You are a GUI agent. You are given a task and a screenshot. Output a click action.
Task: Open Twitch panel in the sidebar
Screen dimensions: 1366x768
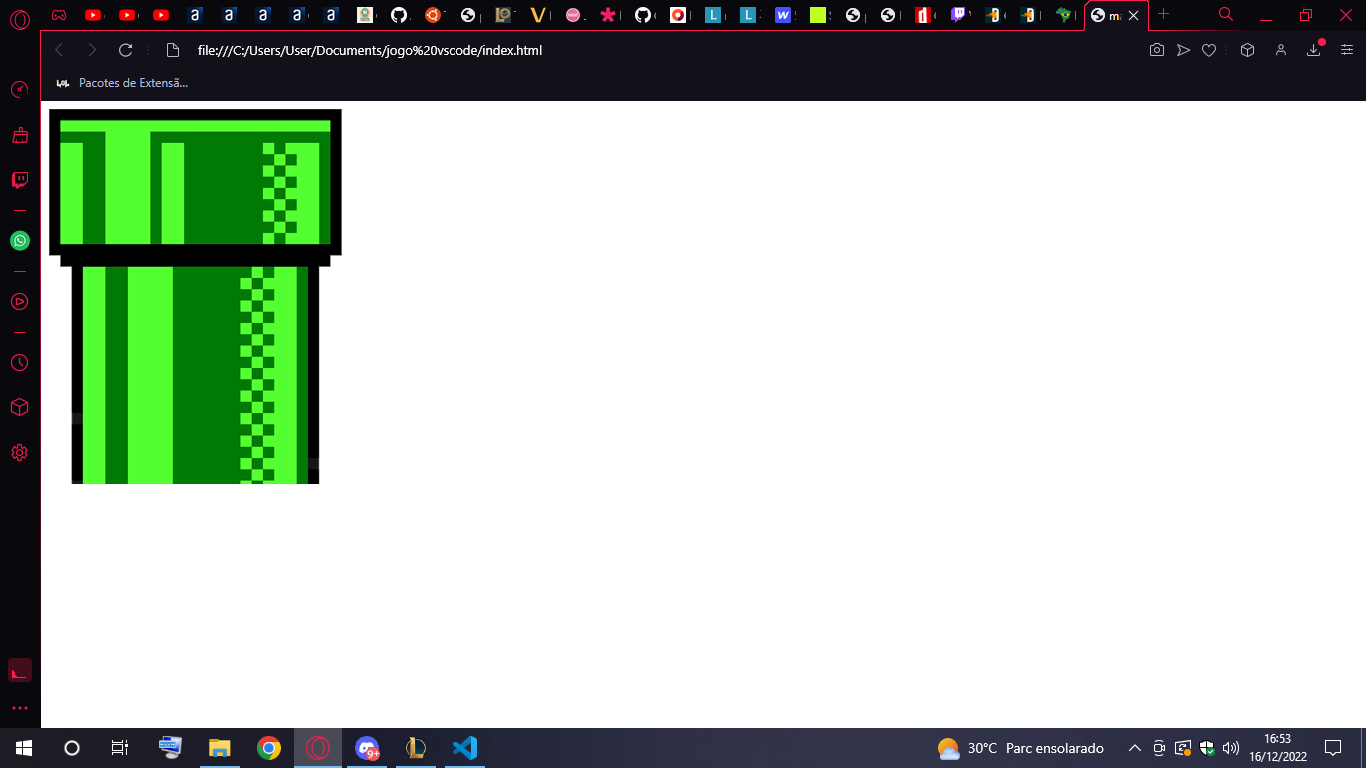19,180
